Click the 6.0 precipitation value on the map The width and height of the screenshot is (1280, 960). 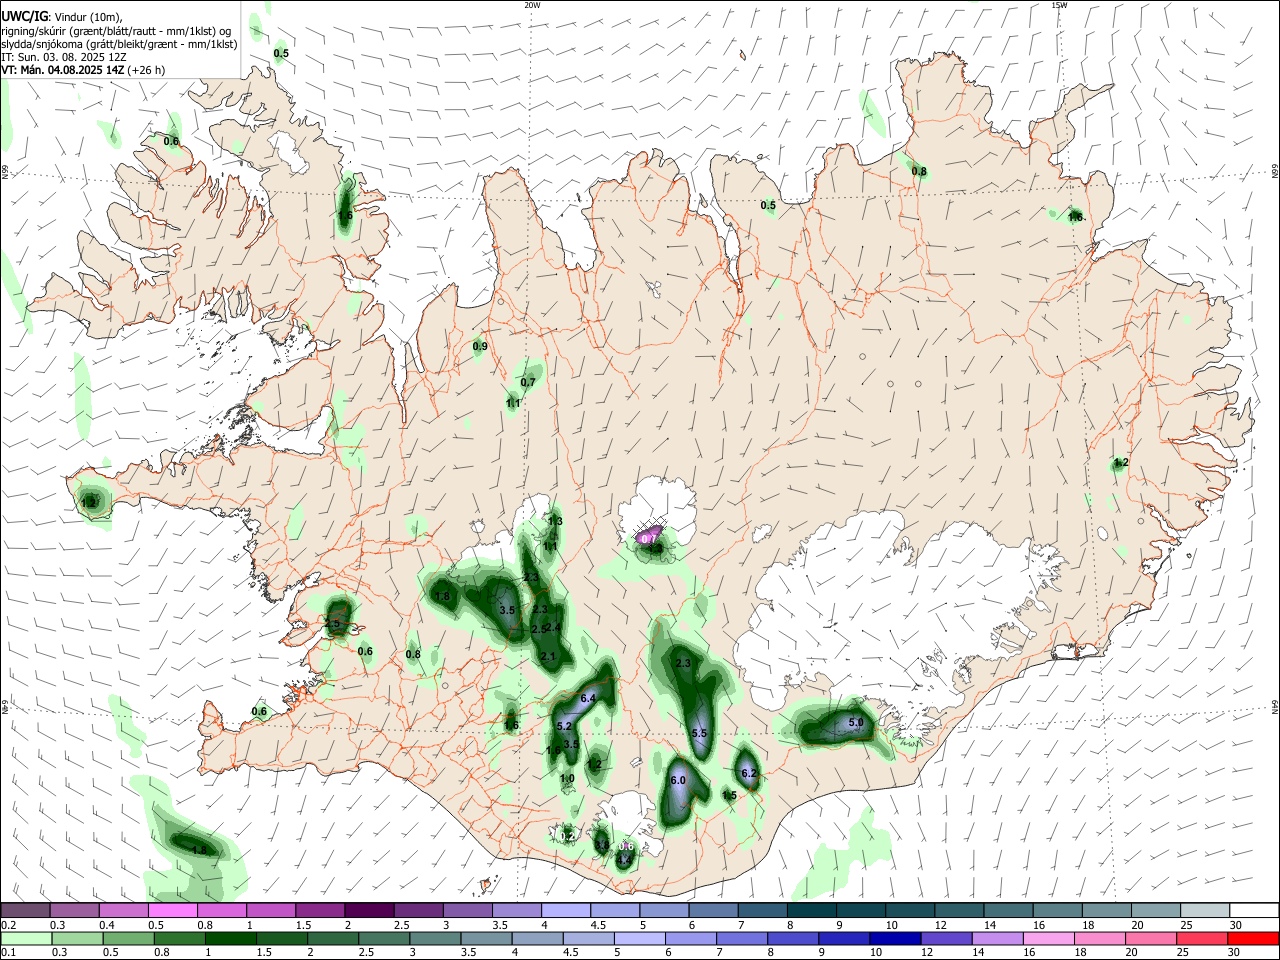677,780
